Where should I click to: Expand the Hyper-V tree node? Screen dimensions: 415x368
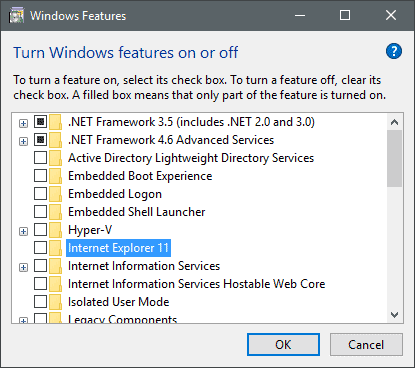(x=23, y=232)
